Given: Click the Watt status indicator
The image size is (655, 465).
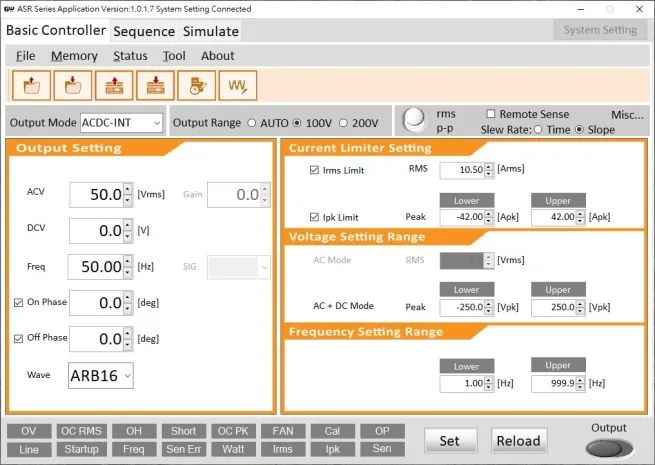Looking at the screenshot, I should pos(233,449).
